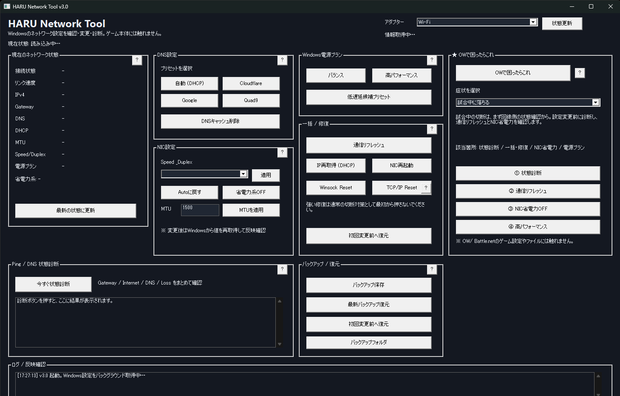620x396 pixels.
Task: Click the Gateway label in network status
Action: click(25, 107)
